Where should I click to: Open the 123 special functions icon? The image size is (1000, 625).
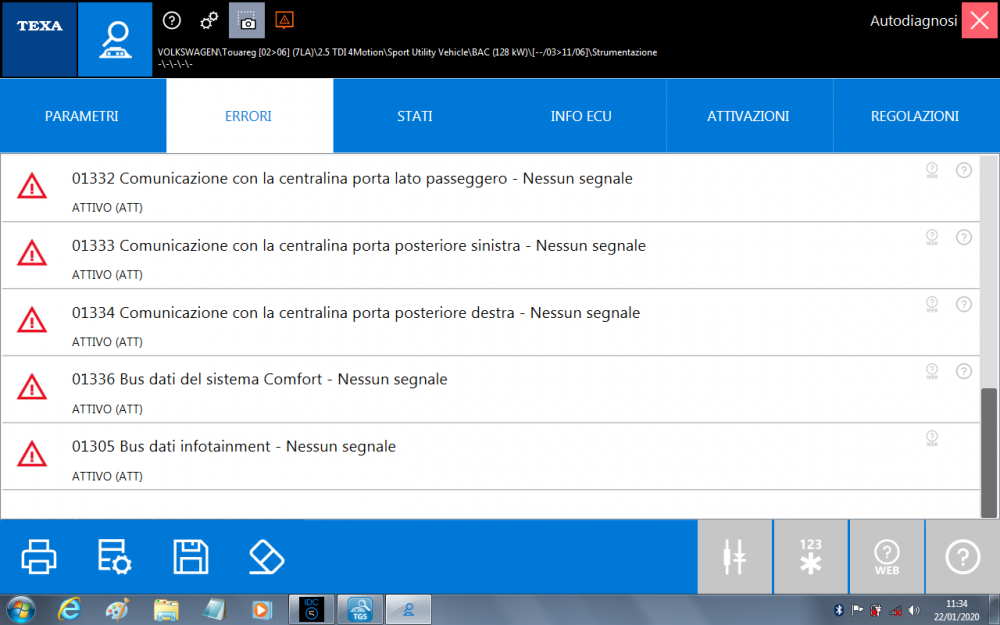pos(810,557)
